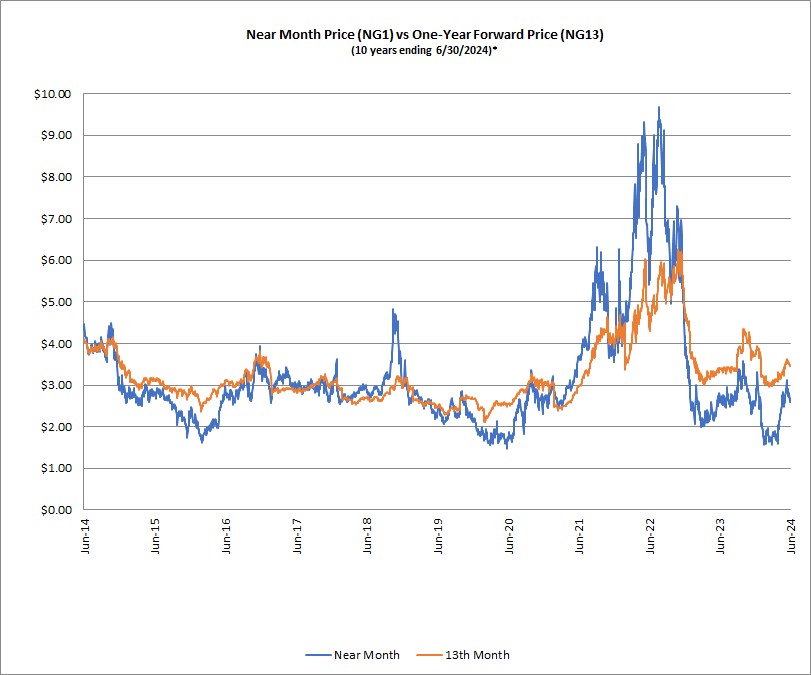Click the chart title about NG1 vs NG13

point(425,35)
